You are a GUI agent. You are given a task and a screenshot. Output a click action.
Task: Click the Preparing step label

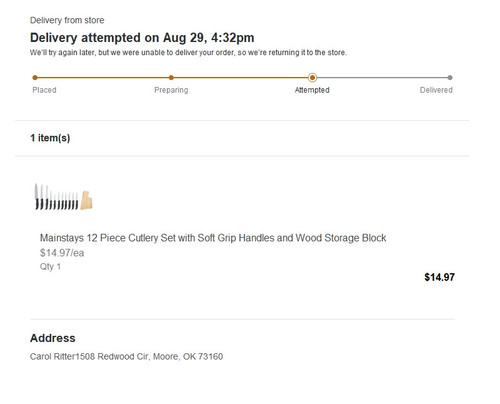(x=171, y=90)
